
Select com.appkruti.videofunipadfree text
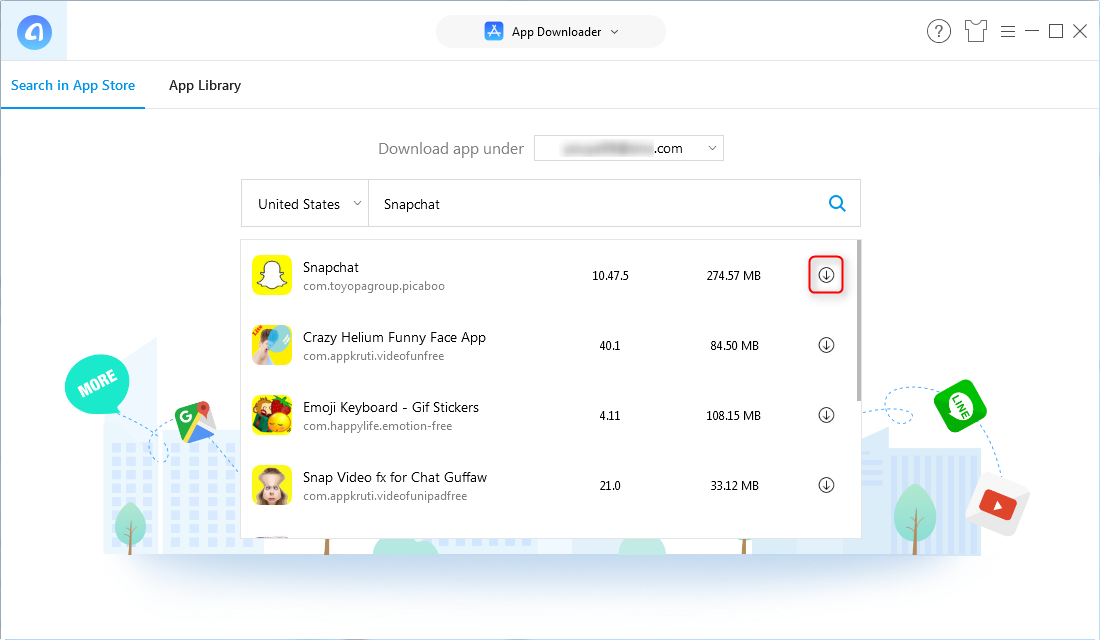385,496
